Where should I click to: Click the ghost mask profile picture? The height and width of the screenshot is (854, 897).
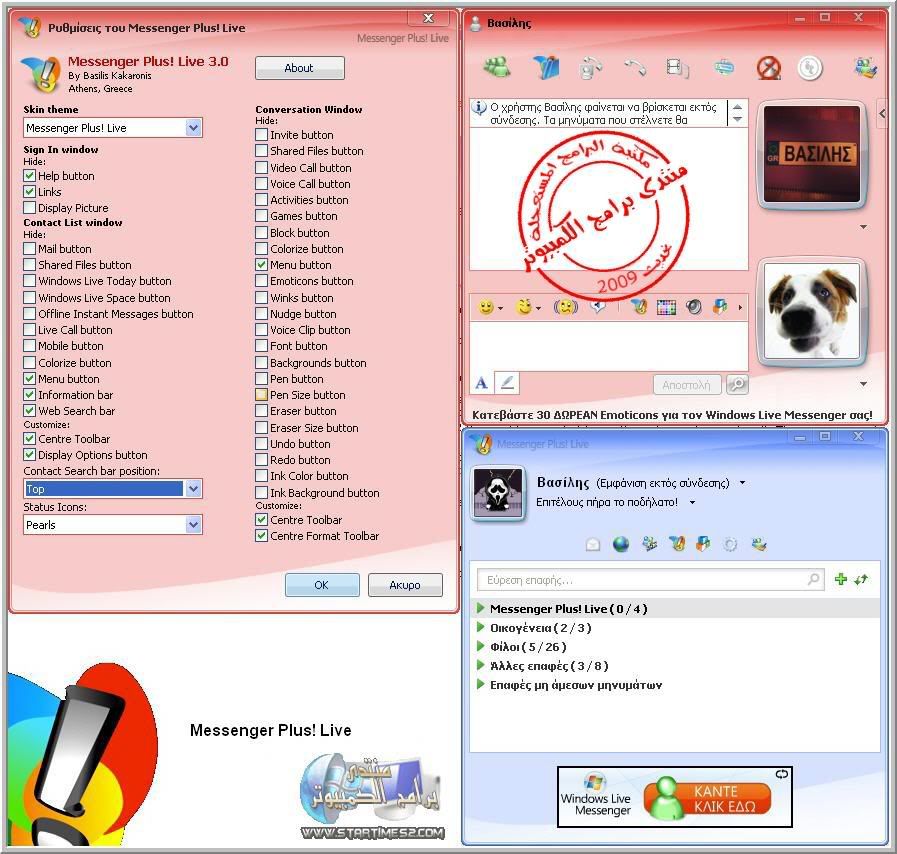click(497, 492)
